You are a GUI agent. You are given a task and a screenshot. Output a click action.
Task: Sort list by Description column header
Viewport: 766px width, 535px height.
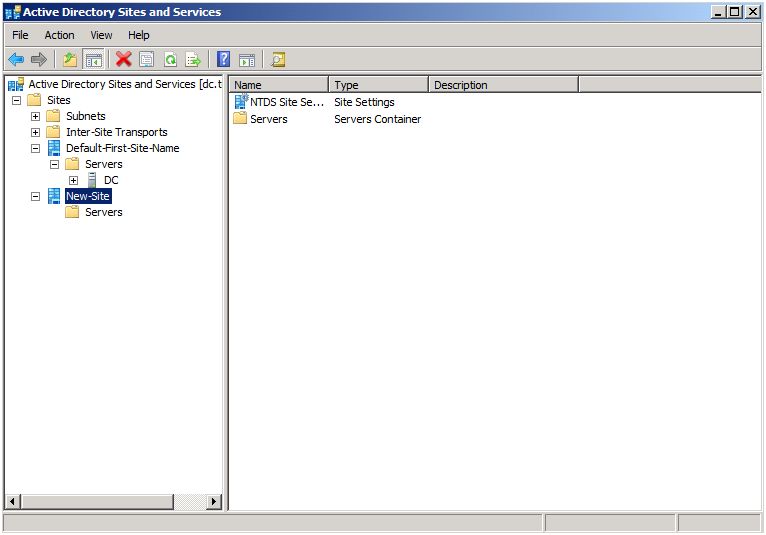504,85
